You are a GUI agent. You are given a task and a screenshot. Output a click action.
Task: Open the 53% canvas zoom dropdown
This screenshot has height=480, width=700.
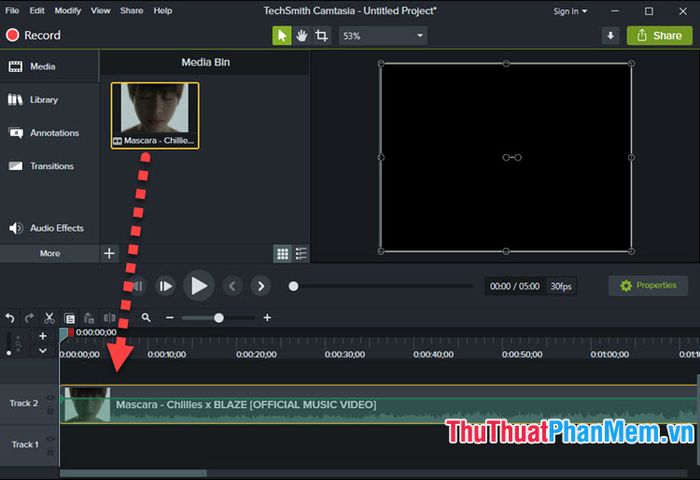[x=383, y=36]
